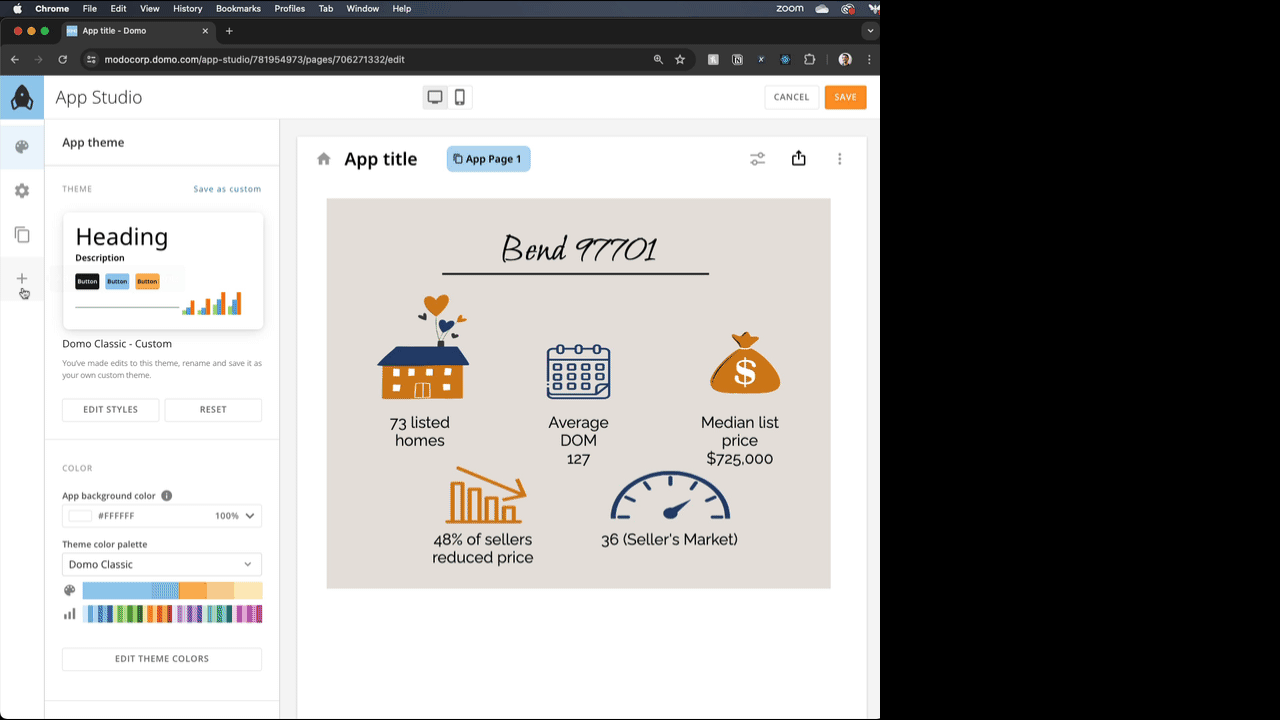Open the settings gear in the left sidebar
This screenshot has width=1280, height=720.
coord(21,190)
